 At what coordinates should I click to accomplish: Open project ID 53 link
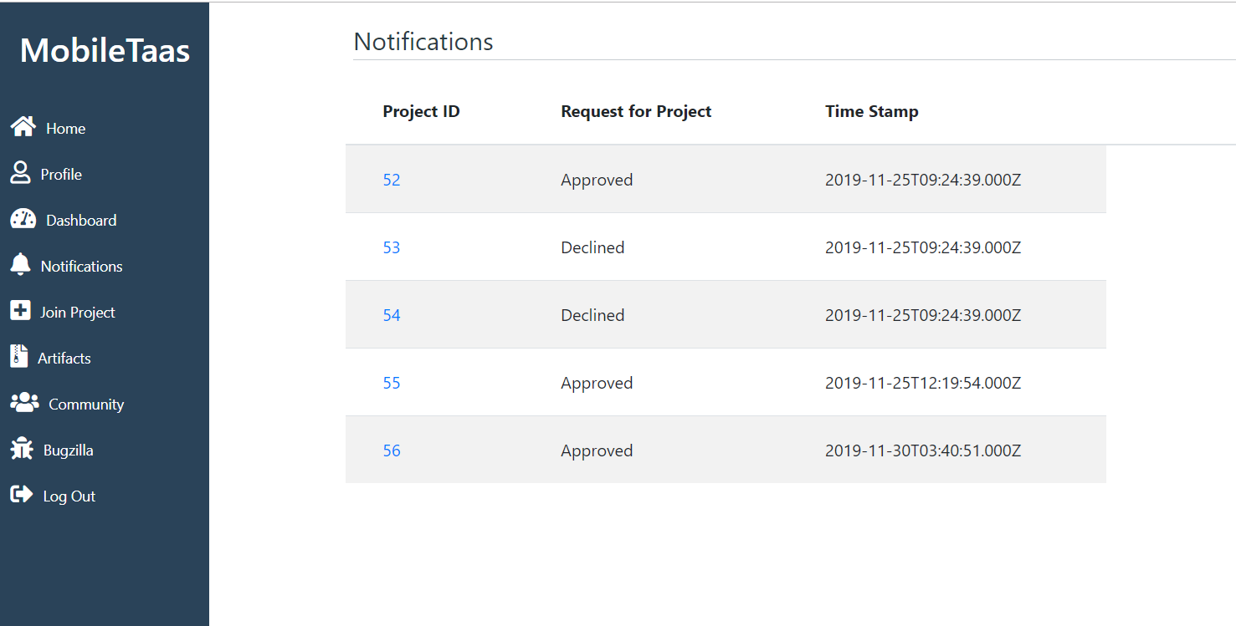click(391, 247)
